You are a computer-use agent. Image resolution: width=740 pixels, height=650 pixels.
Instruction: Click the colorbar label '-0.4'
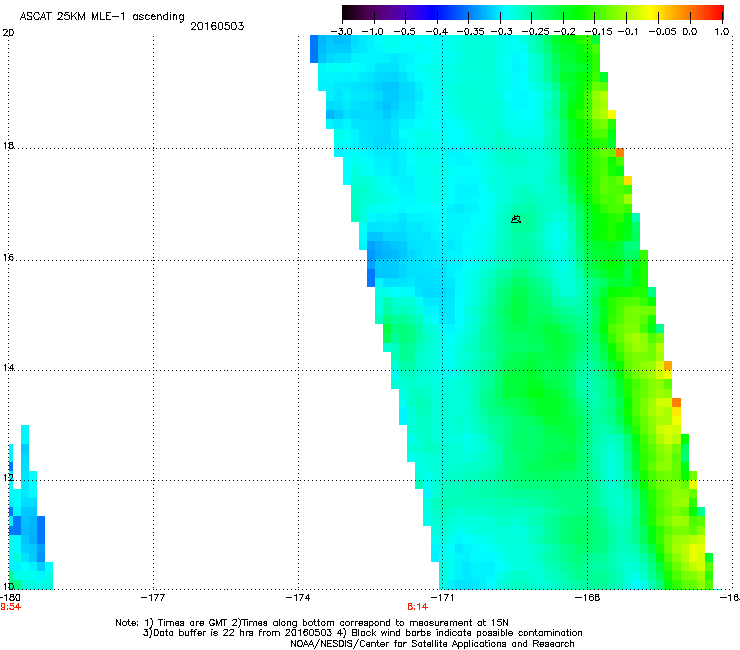pos(437,32)
